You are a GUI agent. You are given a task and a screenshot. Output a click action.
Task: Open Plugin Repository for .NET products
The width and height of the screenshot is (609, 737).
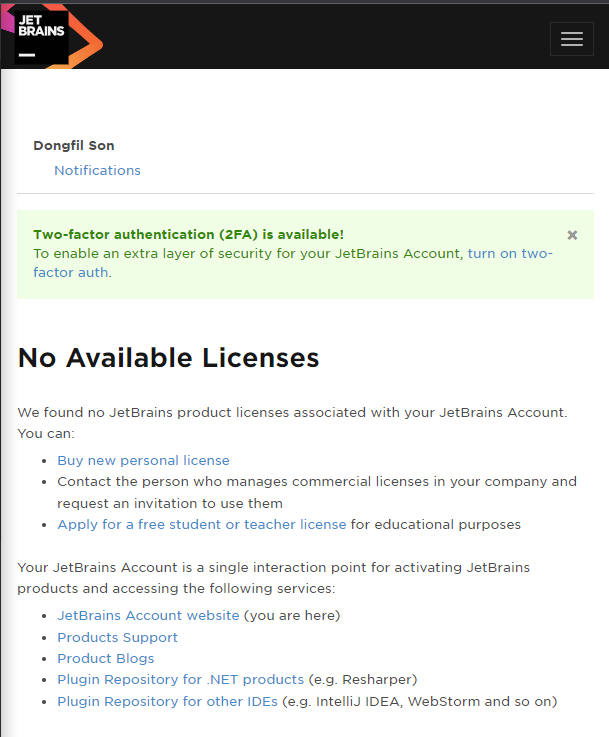click(x=180, y=680)
